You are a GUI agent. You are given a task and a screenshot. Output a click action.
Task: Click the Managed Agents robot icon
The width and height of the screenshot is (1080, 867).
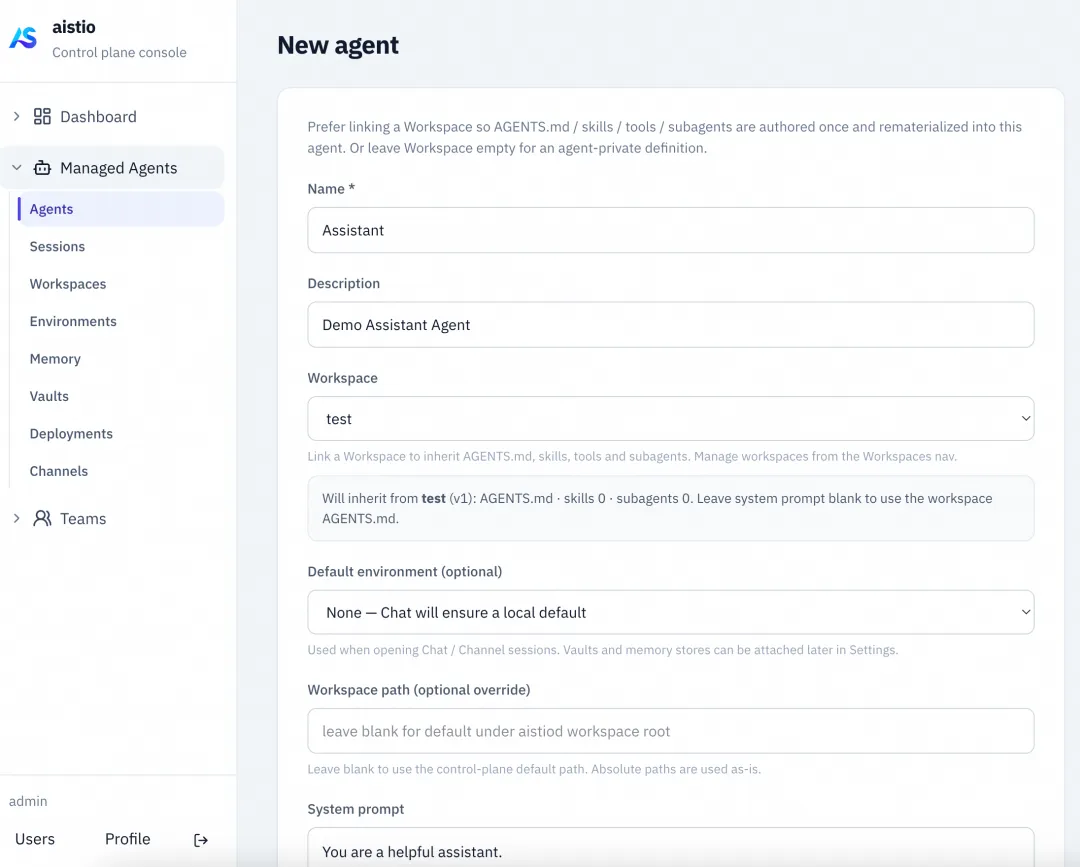point(42,168)
